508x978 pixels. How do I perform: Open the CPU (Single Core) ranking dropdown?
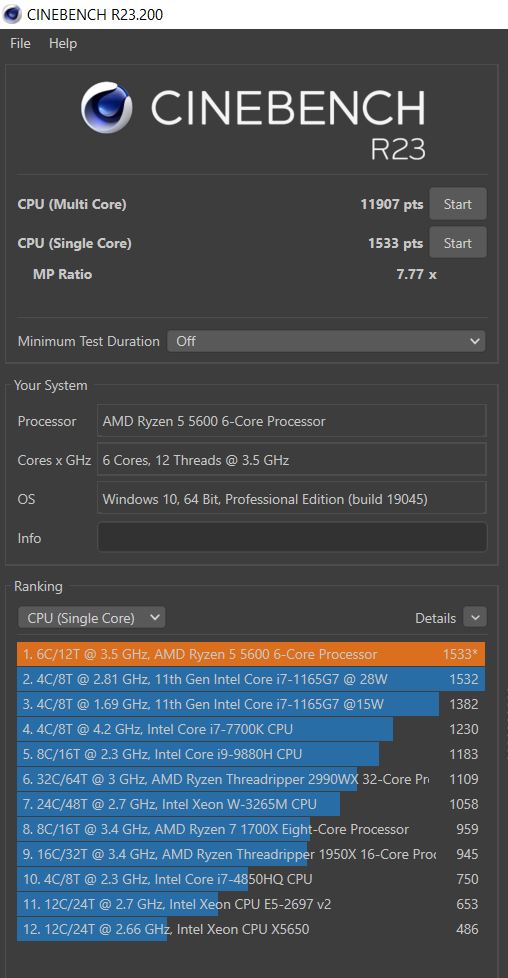tap(91, 618)
